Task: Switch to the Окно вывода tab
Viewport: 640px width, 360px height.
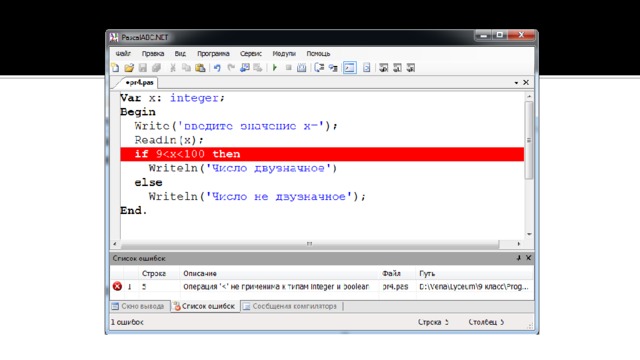Action: click(x=140, y=306)
